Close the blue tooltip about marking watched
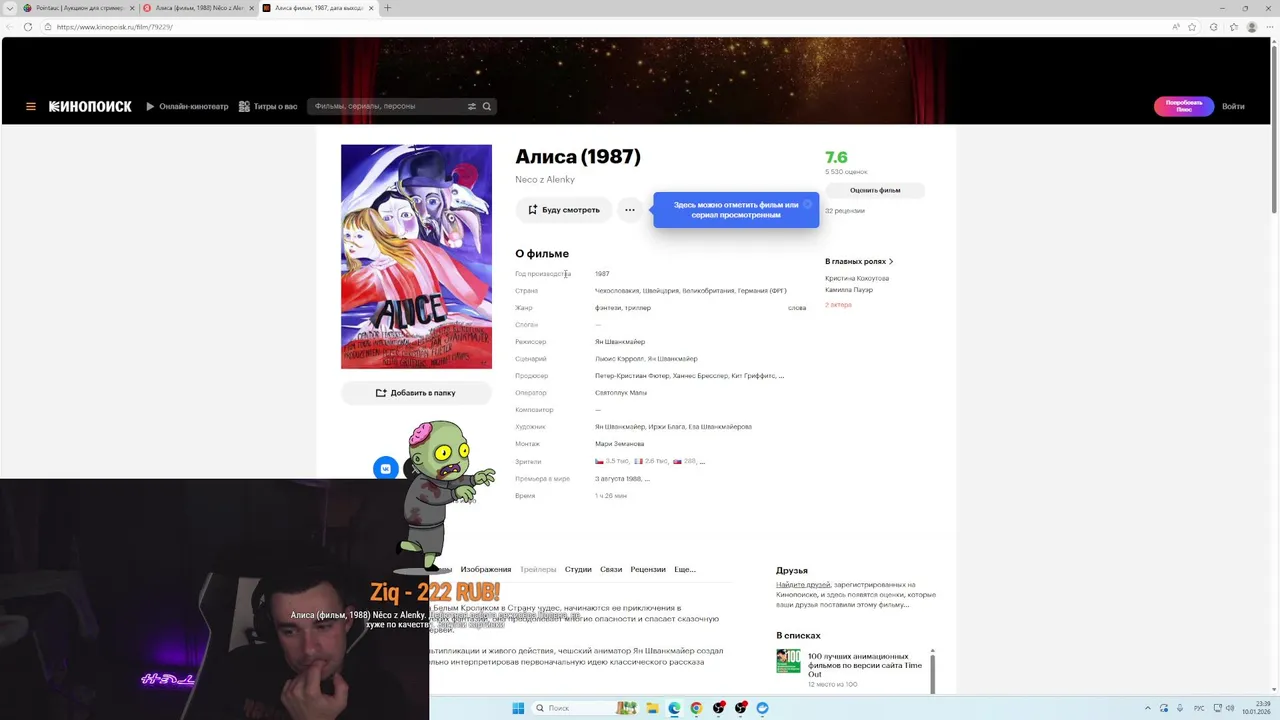Image resolution: width=1280 pixels, height=720 pixels. 808,204
